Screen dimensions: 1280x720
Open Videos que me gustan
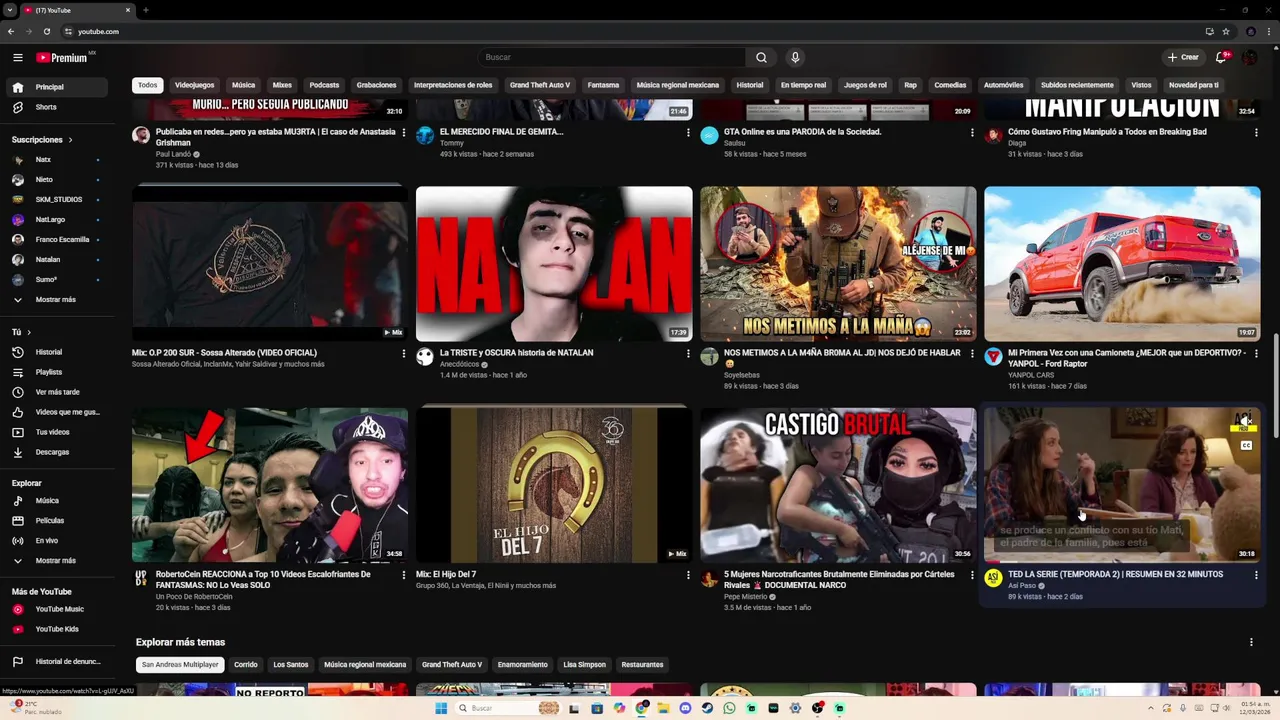pyautogui.click(x=56, y=412)
